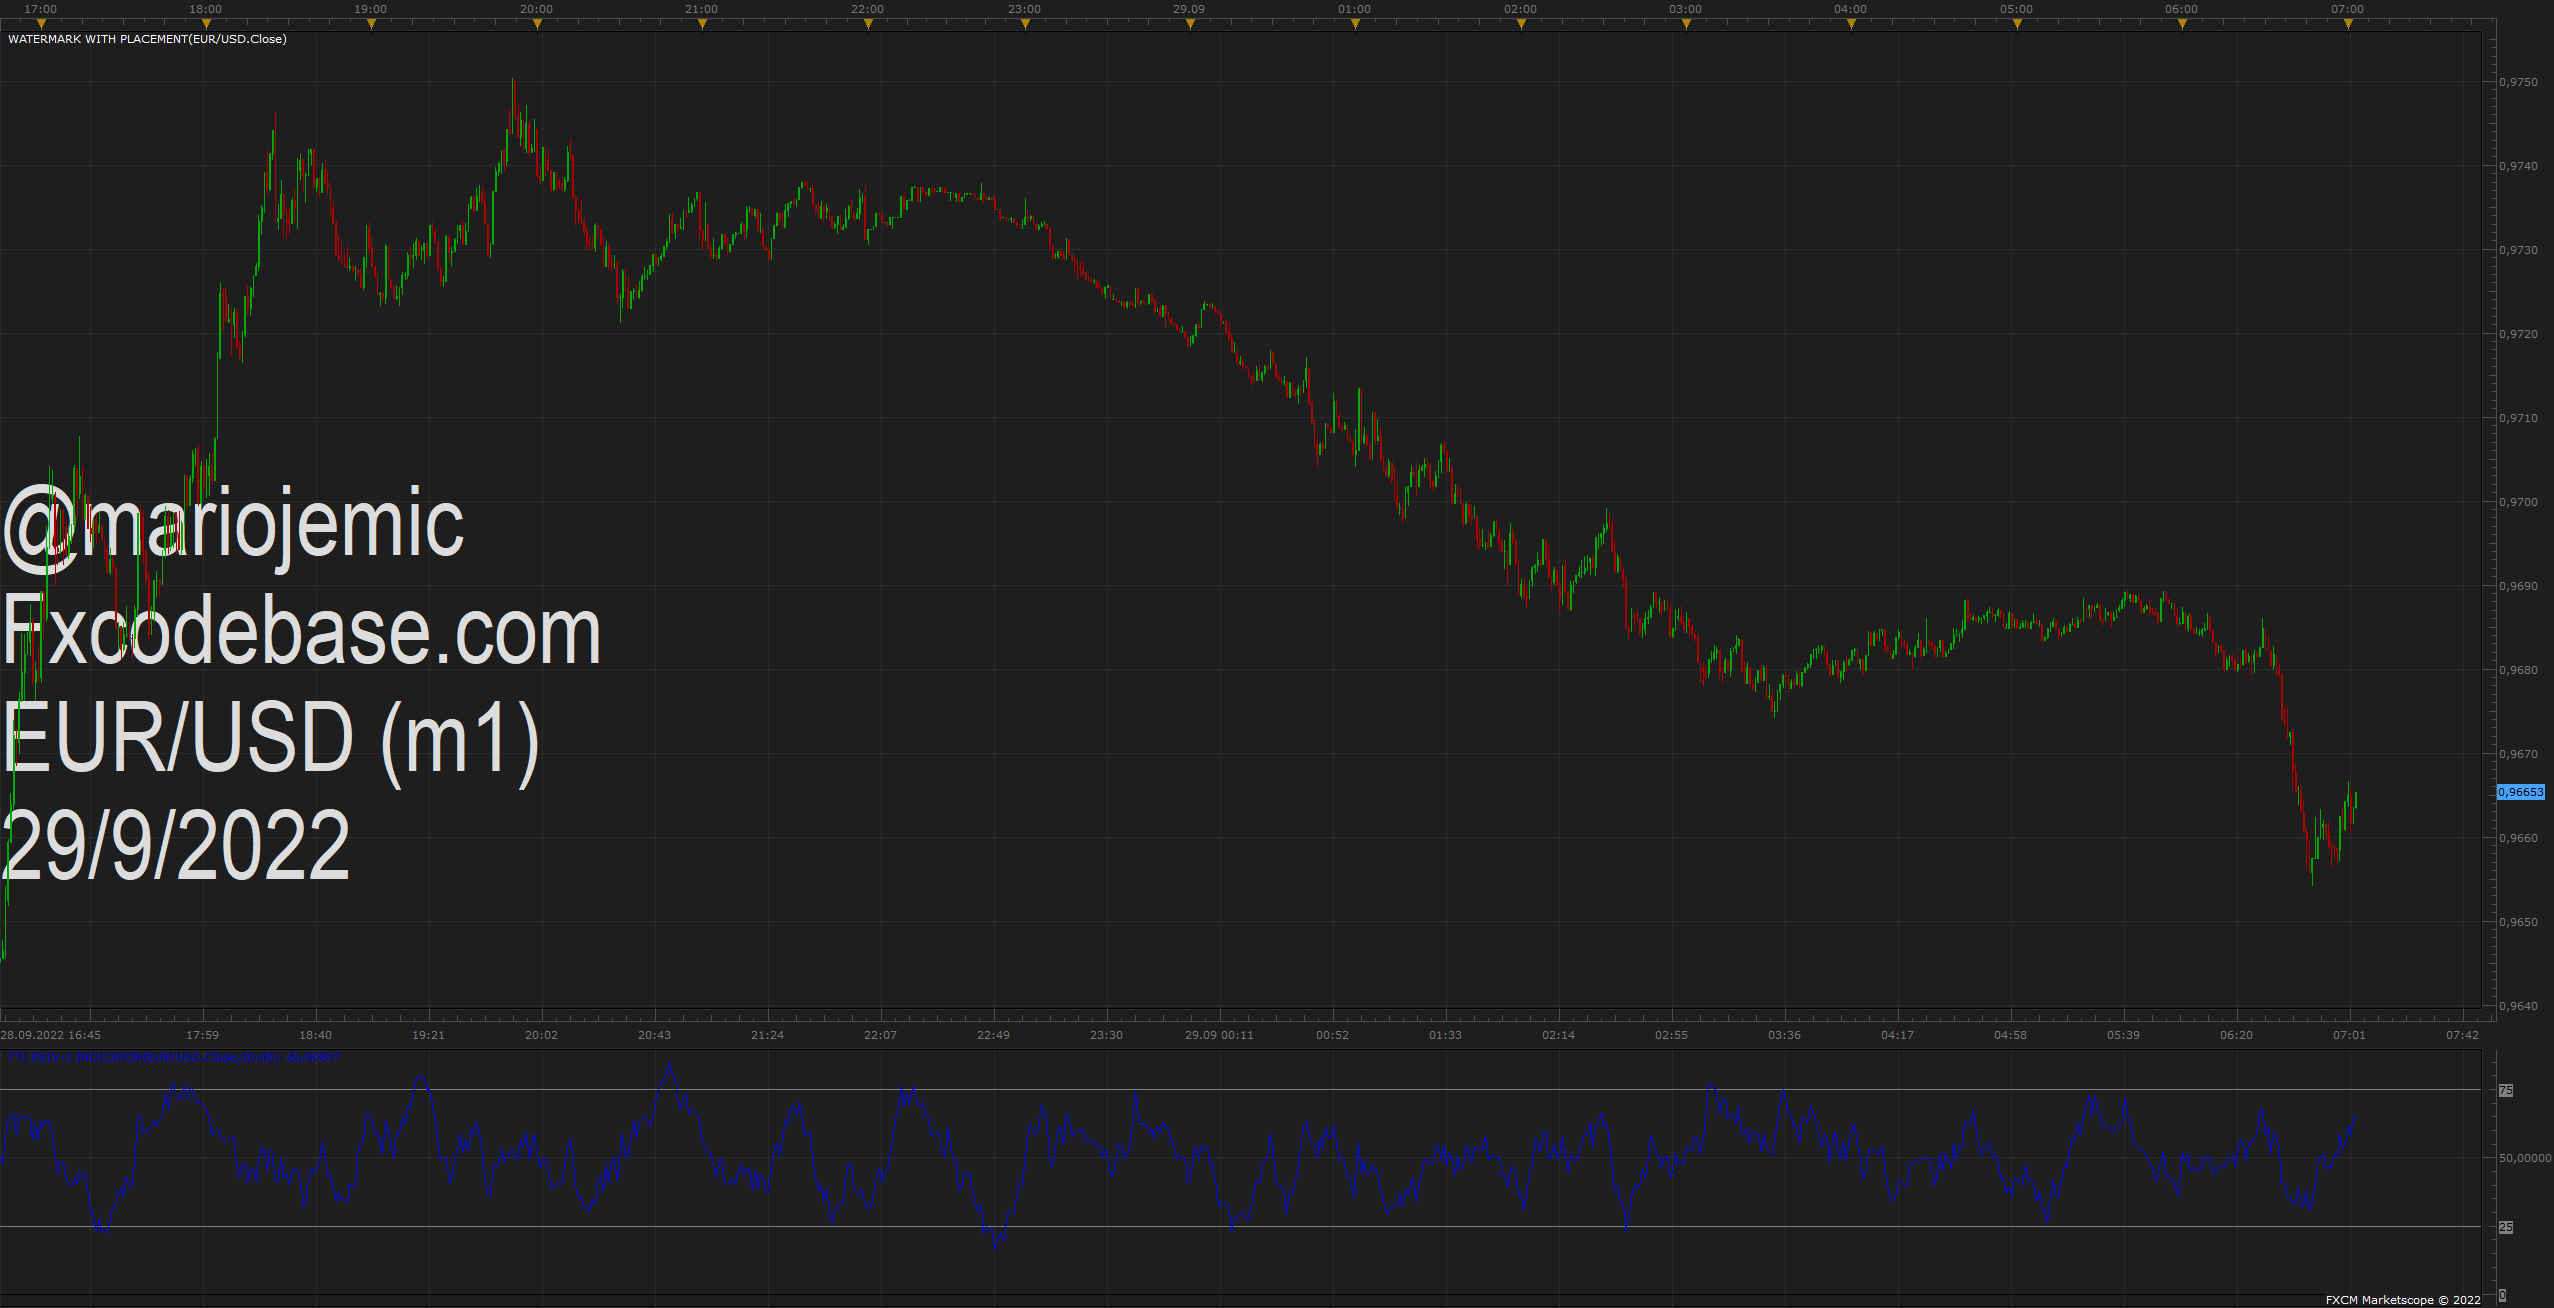Click the 02:55 bottom time label
Image resolution: width=2554 pixels, height=1308 pixels.
point(1672,1035)
